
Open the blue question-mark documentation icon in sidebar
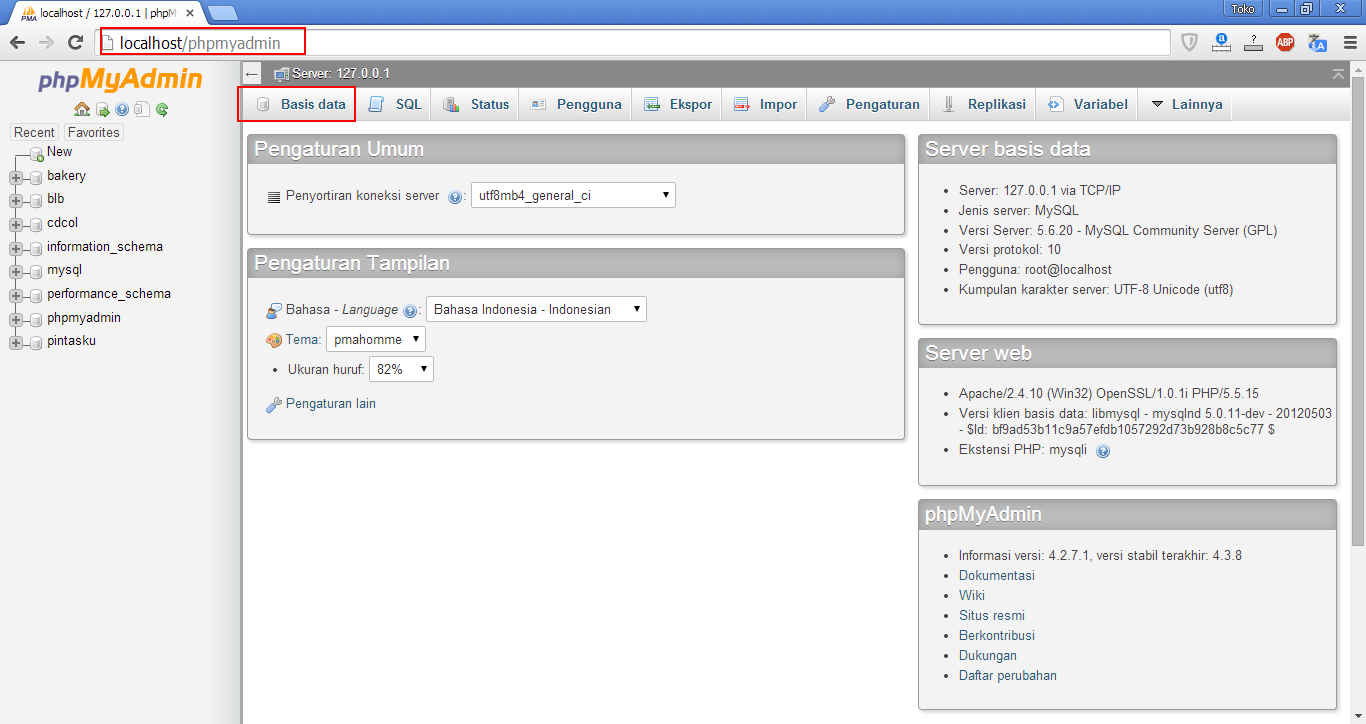coord(122,110)
